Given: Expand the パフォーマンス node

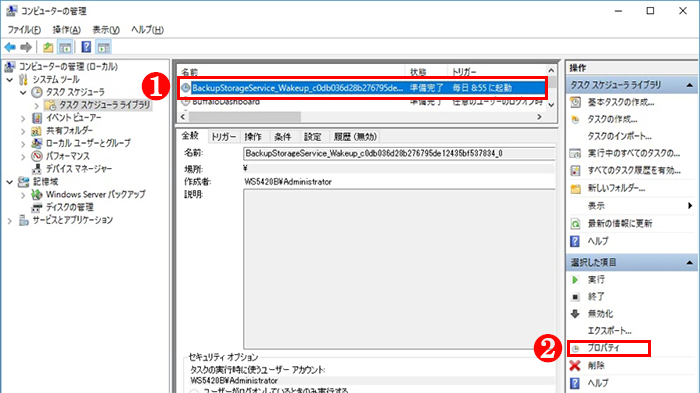Looking at the screenshot, I should pyautogui.click(x=23, y=156).
